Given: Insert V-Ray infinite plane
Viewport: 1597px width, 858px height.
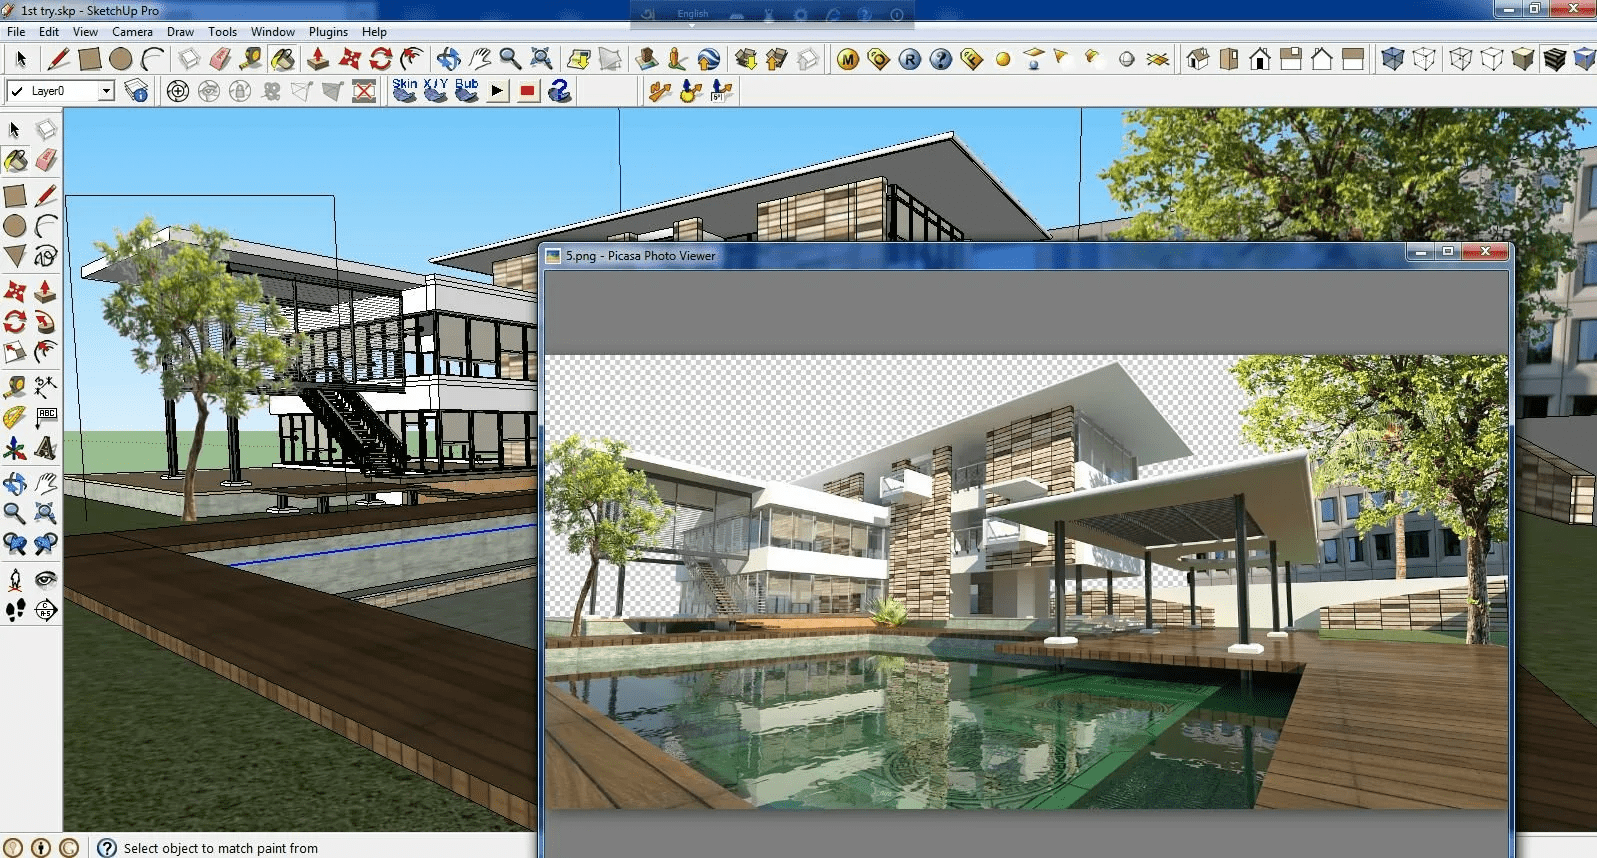Looking at the screenshot, I should click(1158, 59).
